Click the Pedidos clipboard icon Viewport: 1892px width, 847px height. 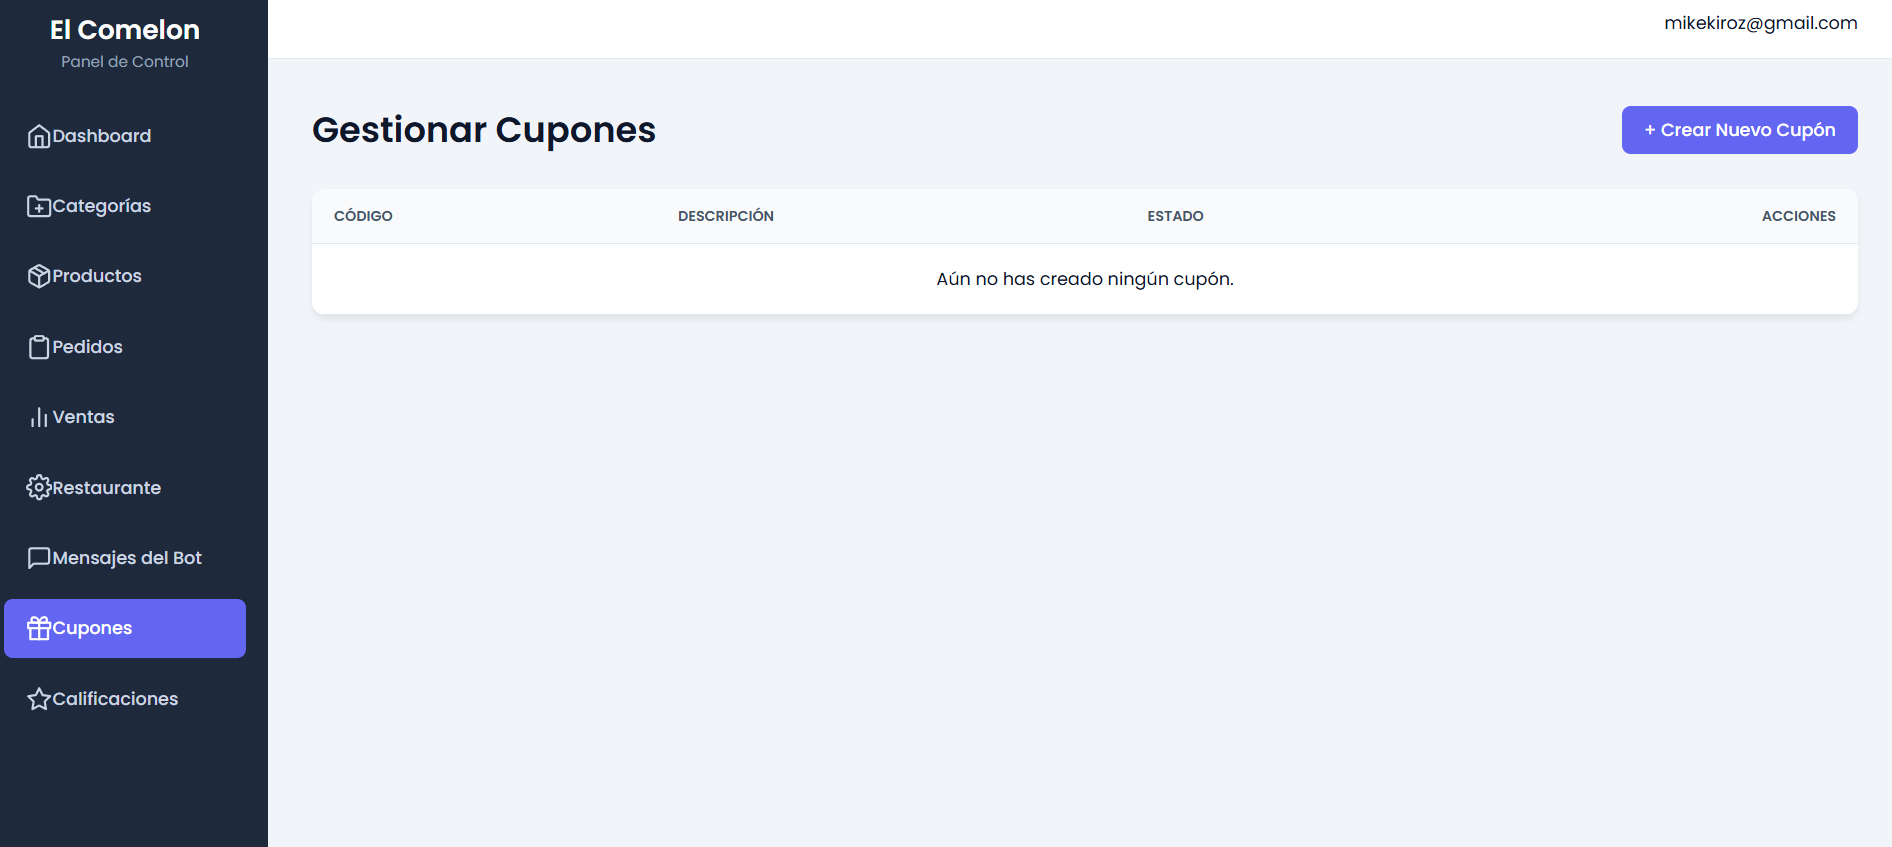pos(39,347)
